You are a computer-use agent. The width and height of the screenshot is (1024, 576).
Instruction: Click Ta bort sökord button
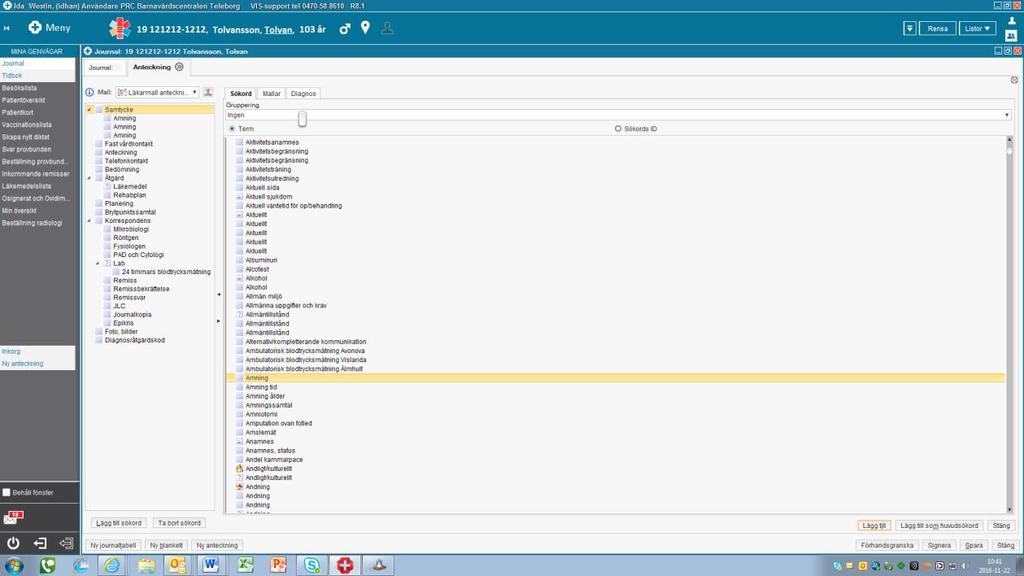(179, 523)
